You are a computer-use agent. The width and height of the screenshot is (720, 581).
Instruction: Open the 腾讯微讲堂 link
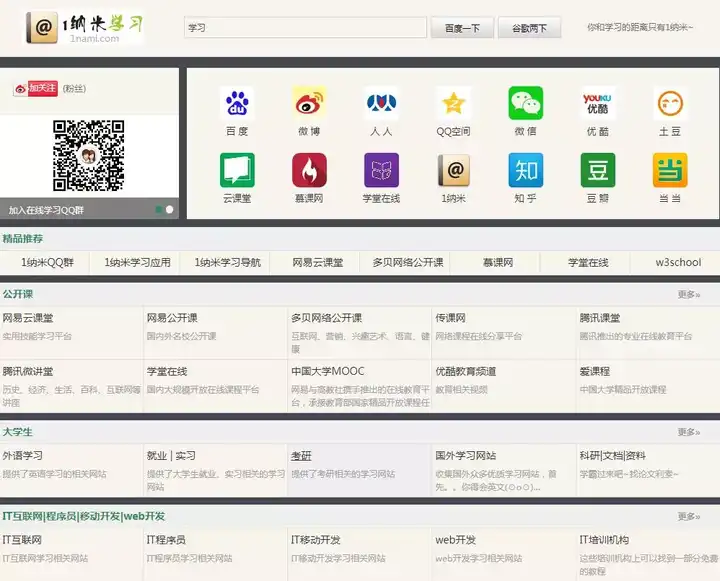(x=28, y=372)
